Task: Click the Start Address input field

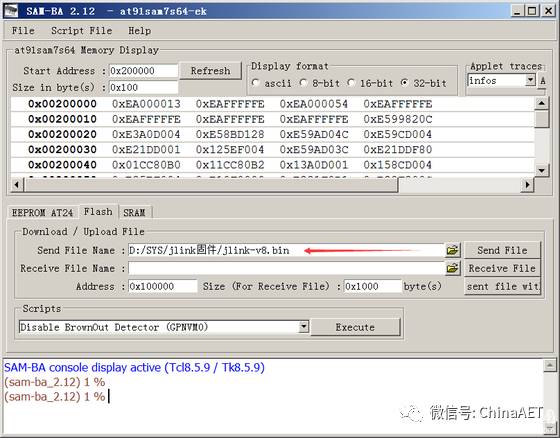Action: (143, 71)
